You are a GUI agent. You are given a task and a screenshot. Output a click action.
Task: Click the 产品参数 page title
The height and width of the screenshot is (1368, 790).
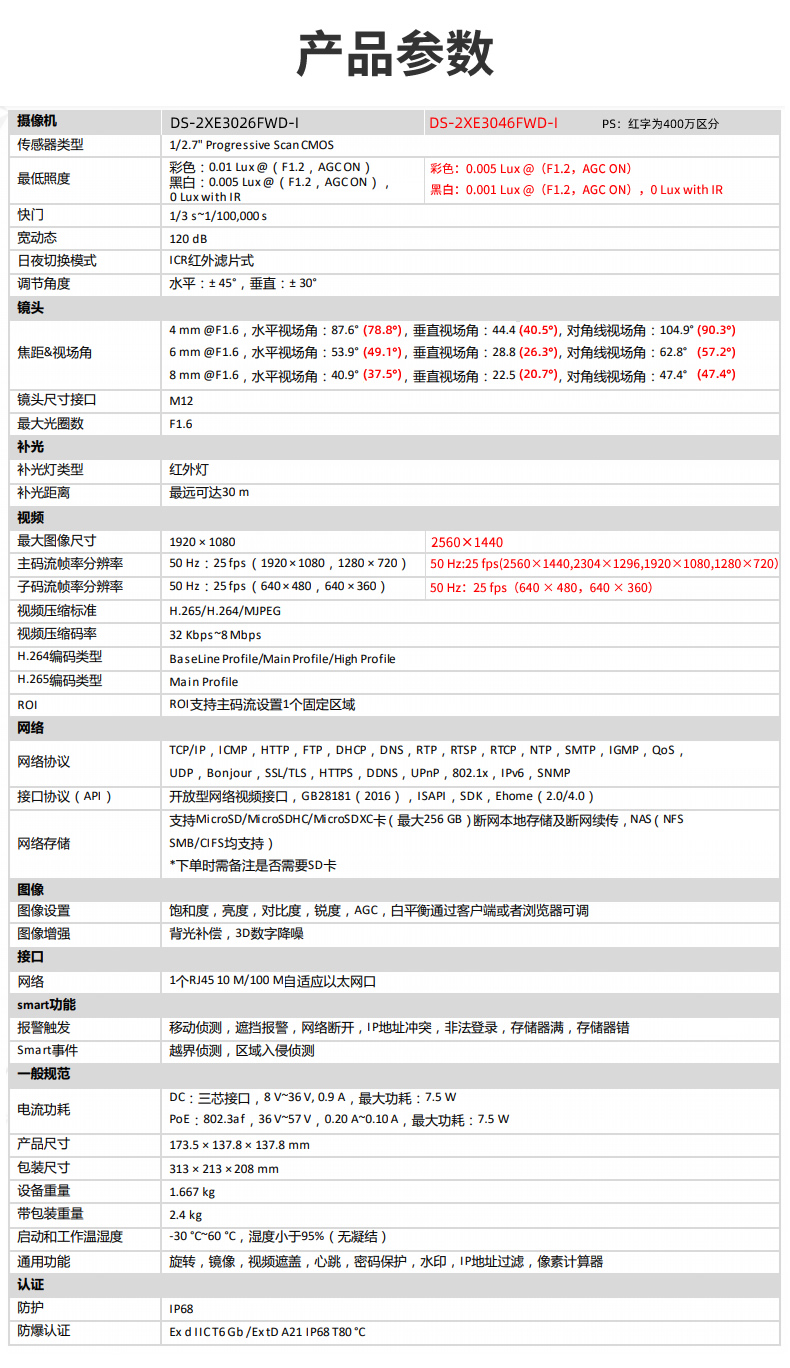[395, 53]
